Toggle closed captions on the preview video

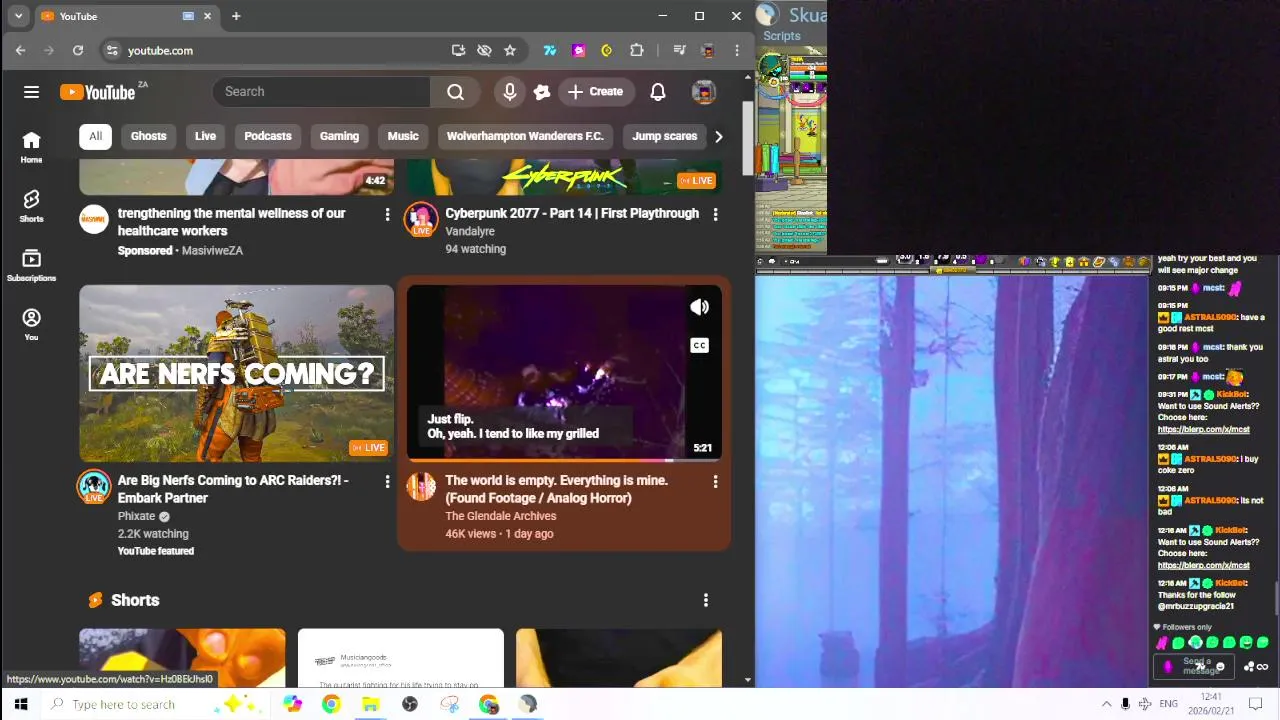tap(700, 346)
